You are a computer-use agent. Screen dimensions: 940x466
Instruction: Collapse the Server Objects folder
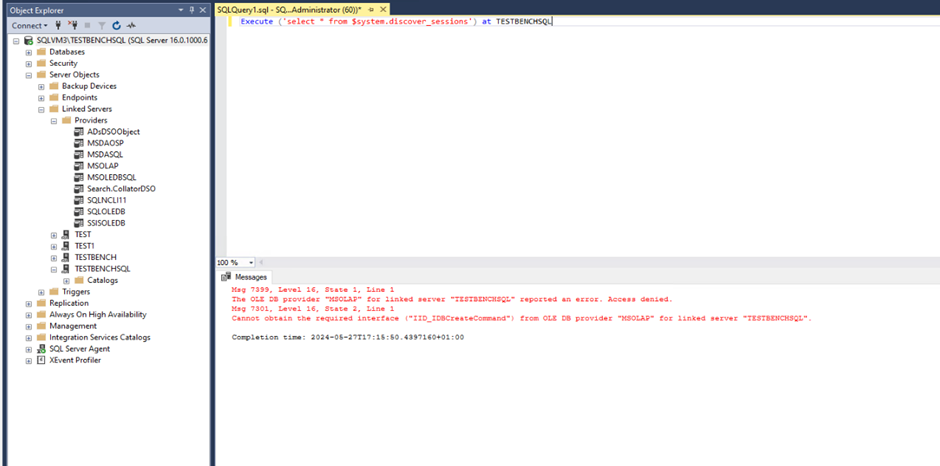[x=28, y=75]
